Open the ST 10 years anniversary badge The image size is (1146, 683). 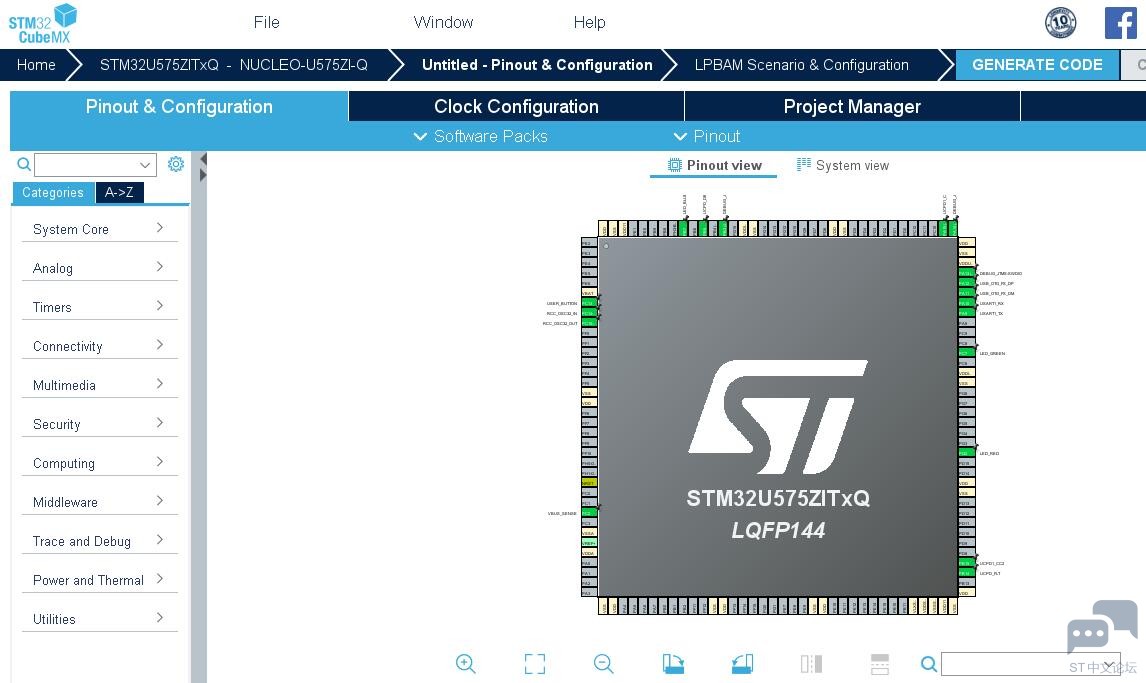point(1060,23)
